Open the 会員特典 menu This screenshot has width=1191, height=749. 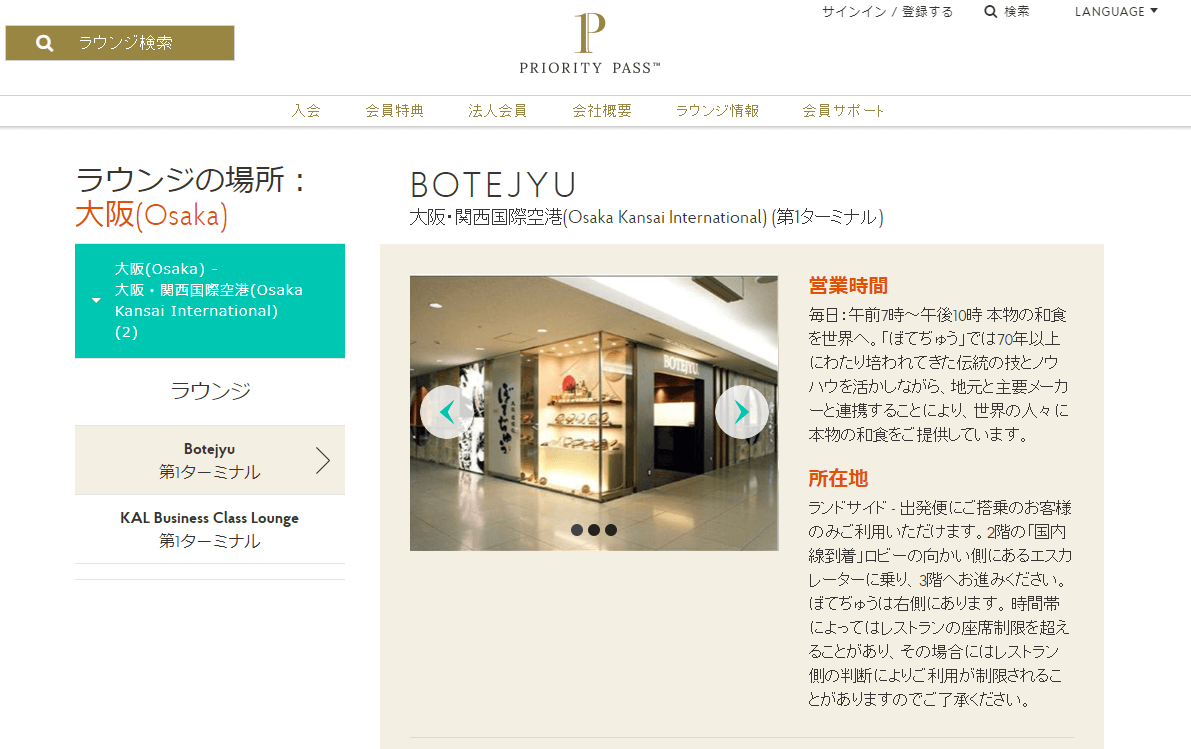click(x=394, y=111)
